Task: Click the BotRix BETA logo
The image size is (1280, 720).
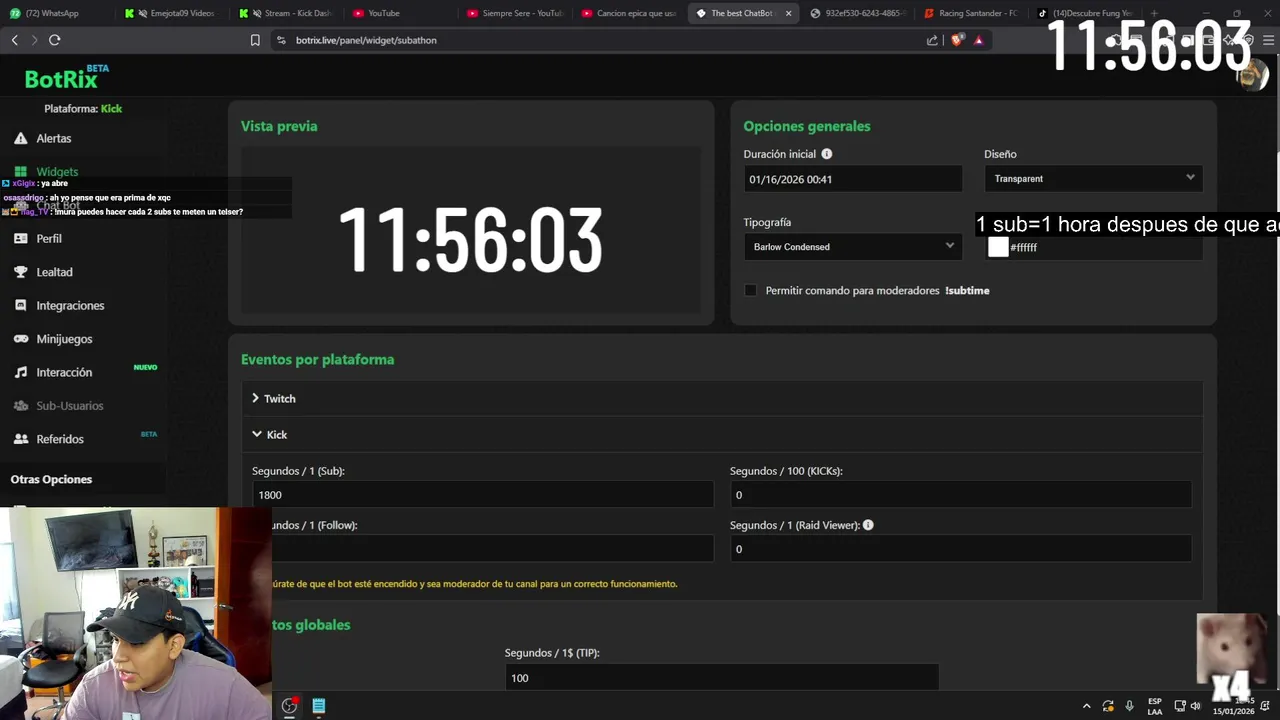Action: tap(66, 78)
